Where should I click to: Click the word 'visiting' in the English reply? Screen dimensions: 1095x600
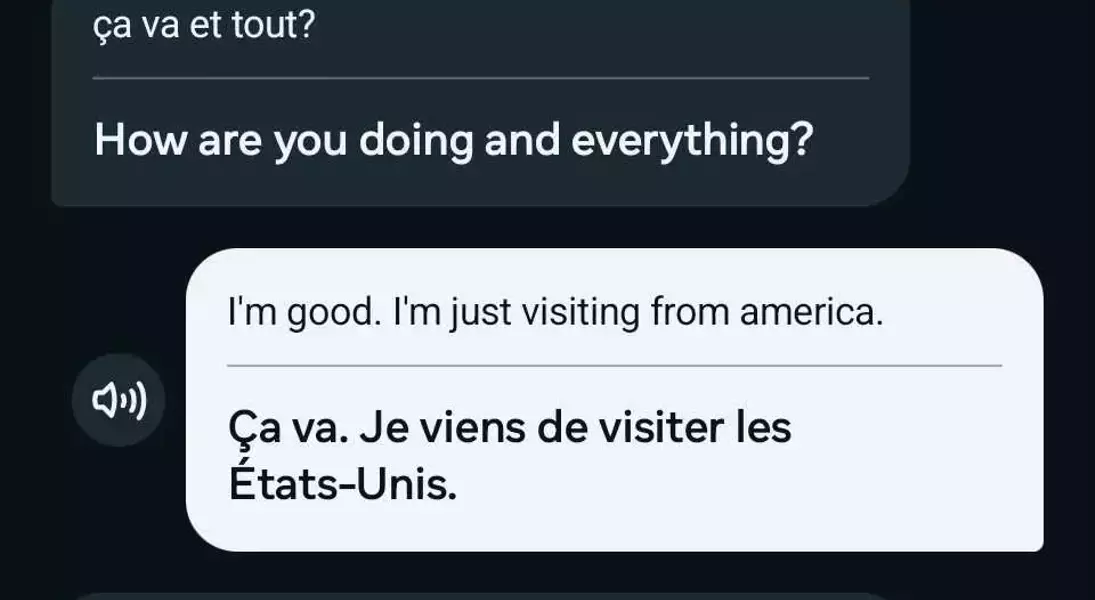pyautogui.click(x=581, y=313)
